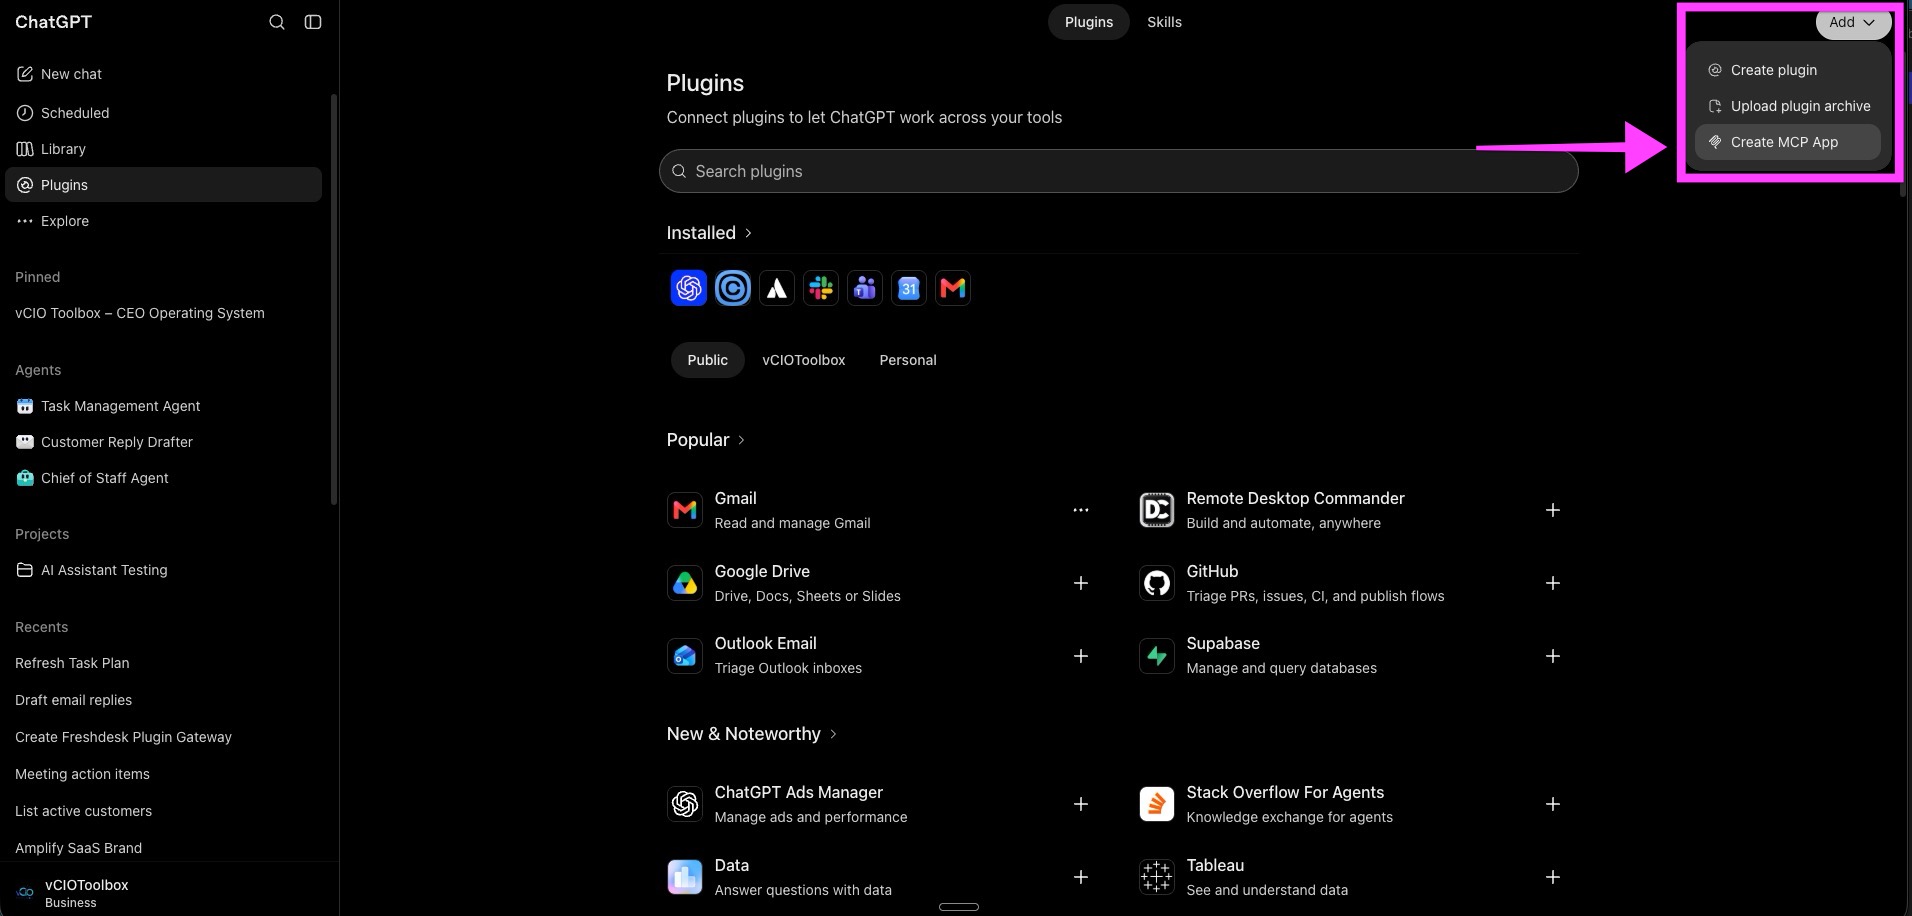
Task: Add the GitHub plugin with its plus icon
Action: coord(1553,583)
